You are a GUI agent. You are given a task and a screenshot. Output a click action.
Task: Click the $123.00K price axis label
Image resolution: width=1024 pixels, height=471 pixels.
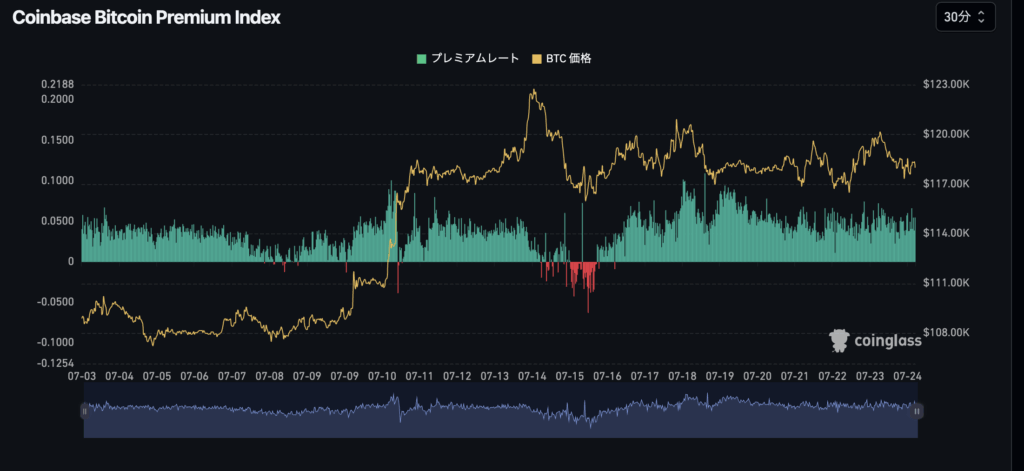945,84
